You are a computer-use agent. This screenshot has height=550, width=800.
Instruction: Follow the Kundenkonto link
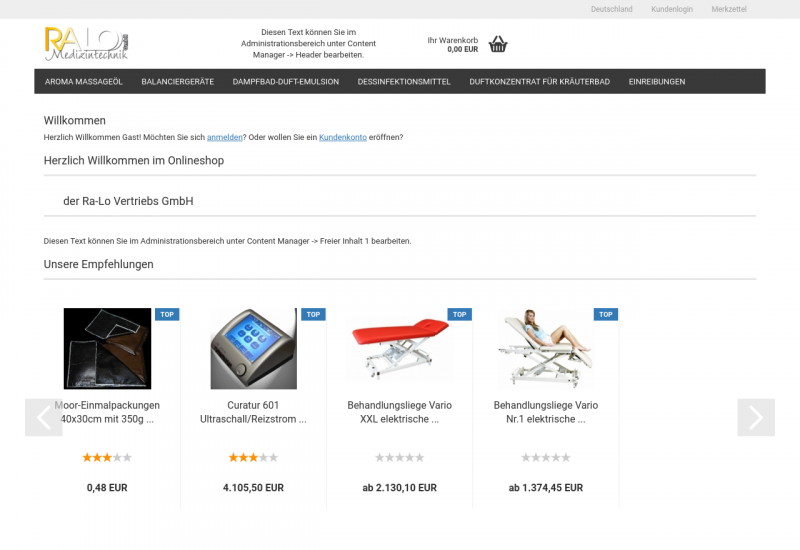coord(343,137)
